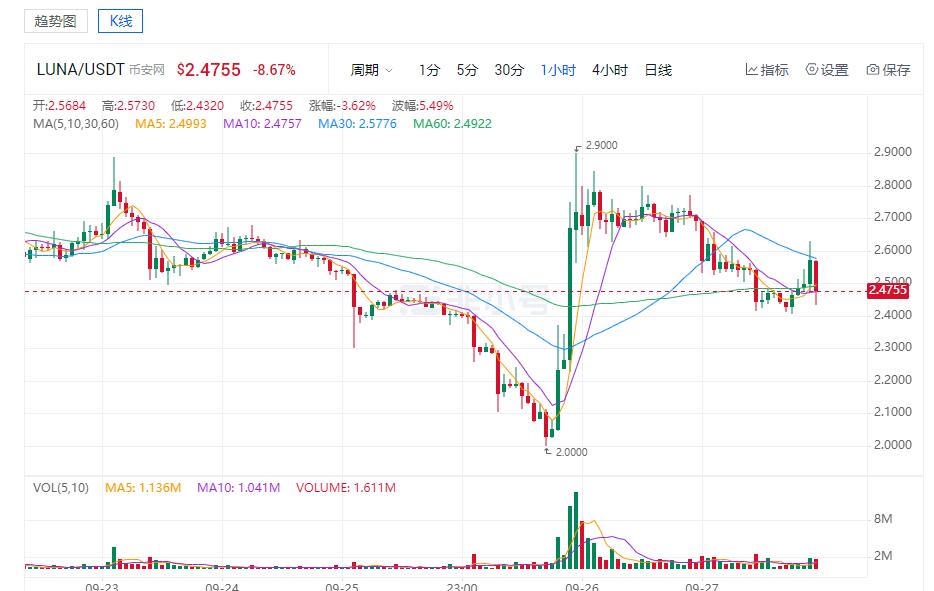Switch to the 日线 daily timeframe

658,70
